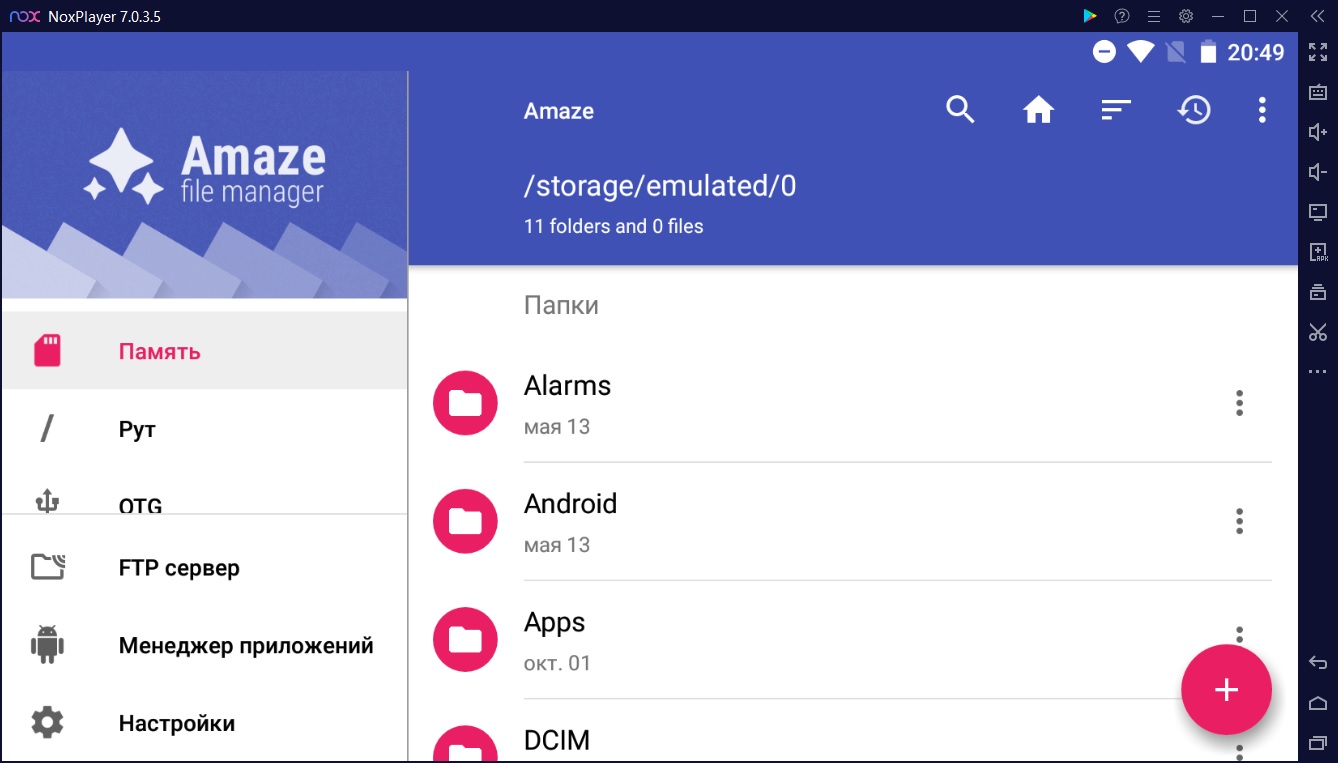Open the sort options icon
The width and height of the screenshot is (1338, 763).
pos(1116,110)
